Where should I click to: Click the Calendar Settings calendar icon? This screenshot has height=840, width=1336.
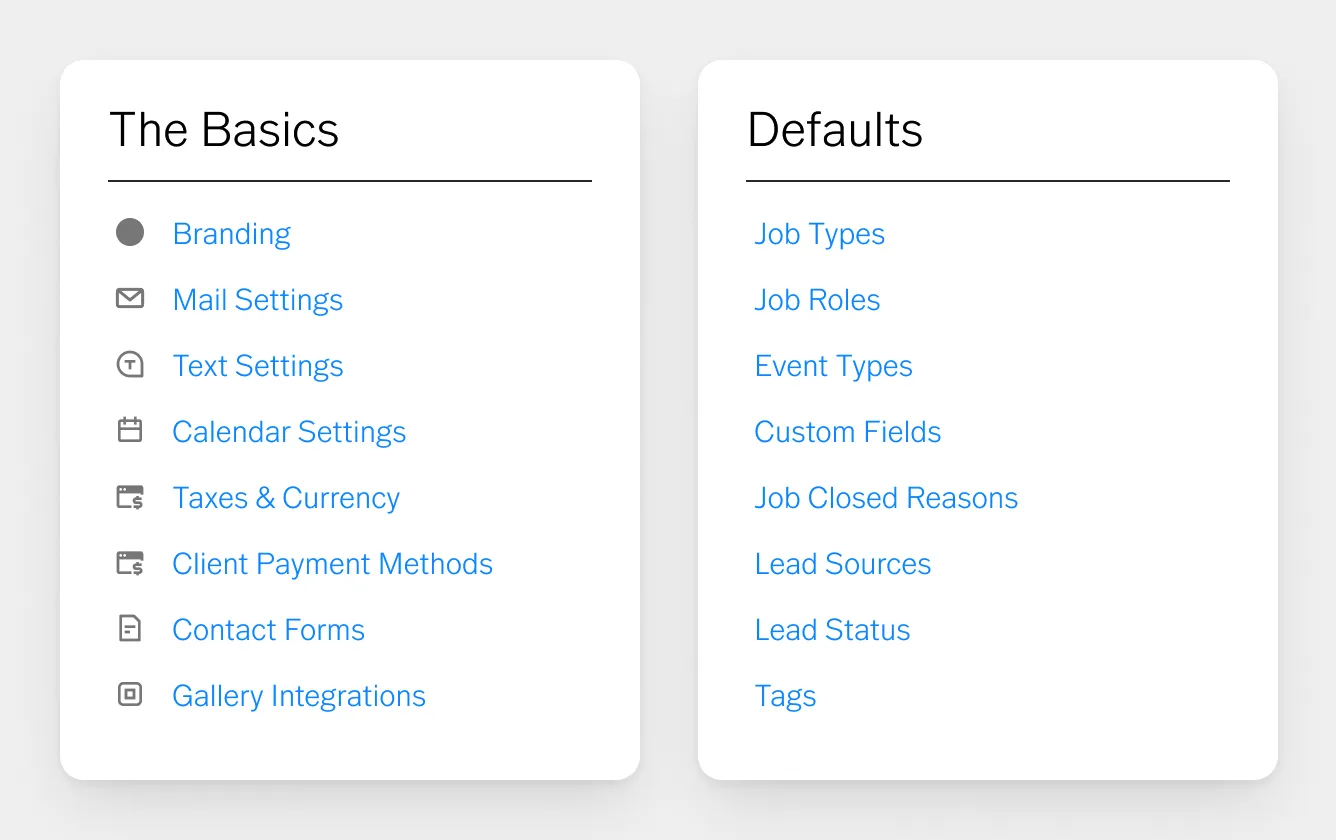click(130, 430)
